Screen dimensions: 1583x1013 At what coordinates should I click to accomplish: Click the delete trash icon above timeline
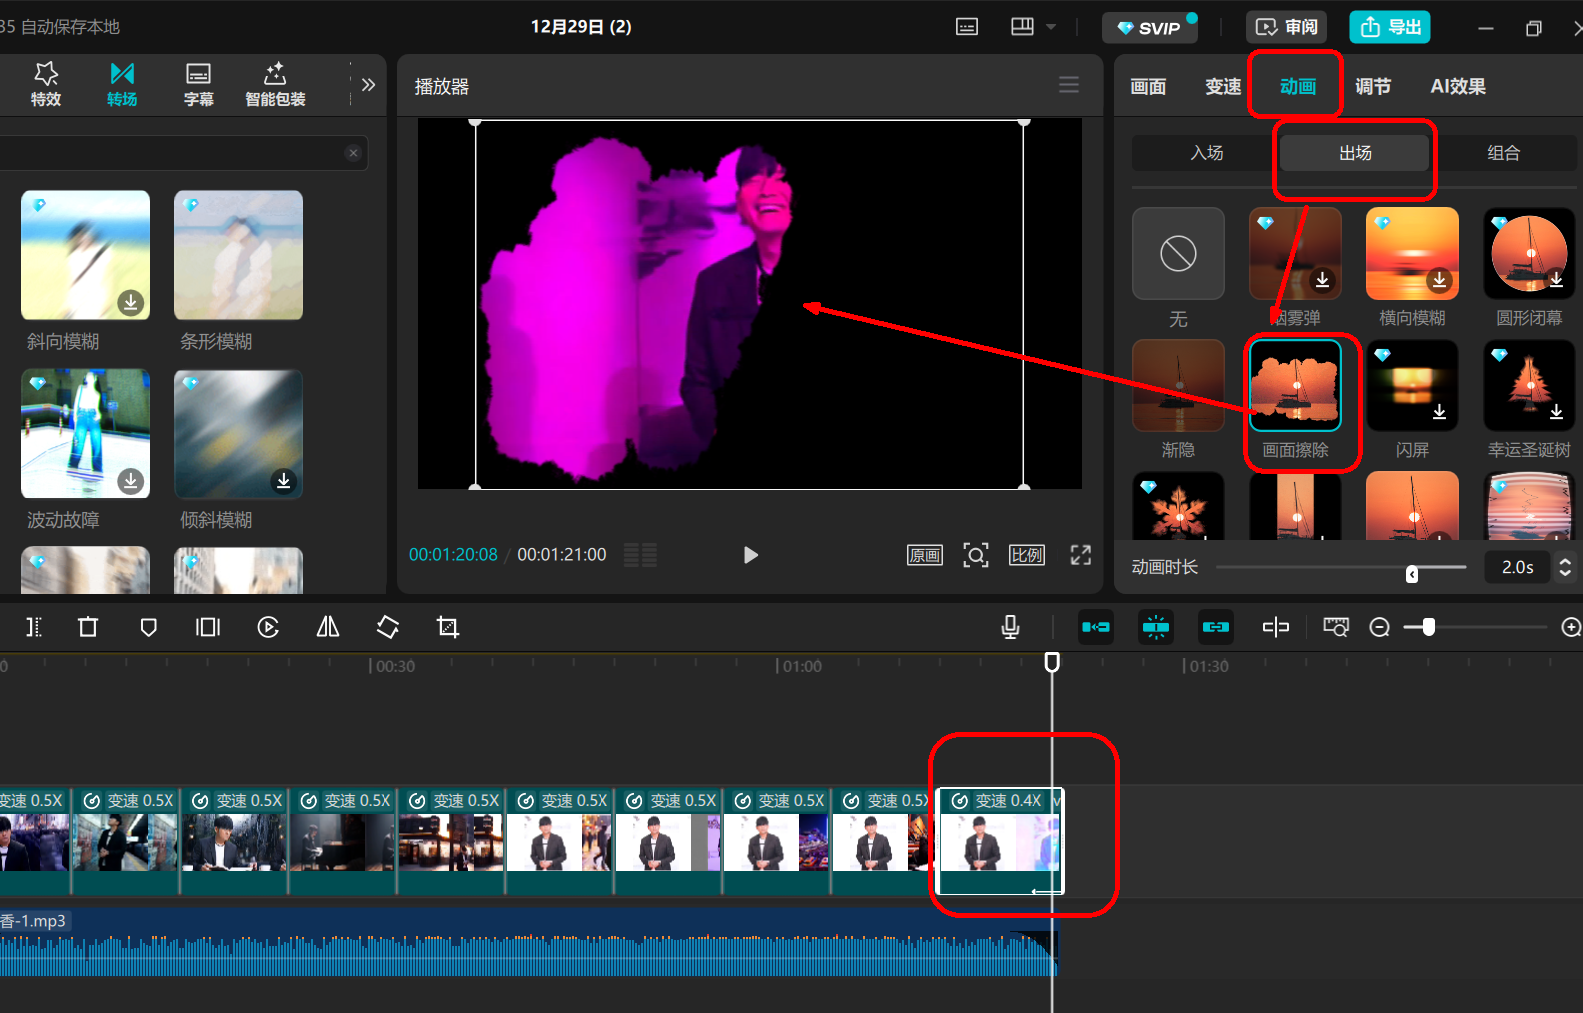pos(88,627)
